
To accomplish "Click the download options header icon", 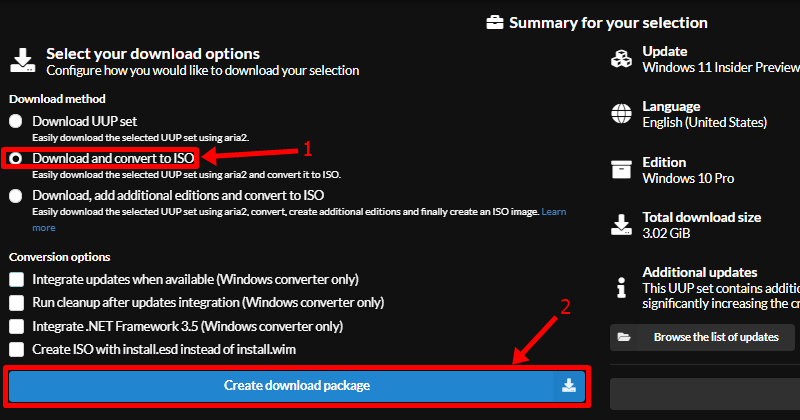I will (x=22, y=60).
